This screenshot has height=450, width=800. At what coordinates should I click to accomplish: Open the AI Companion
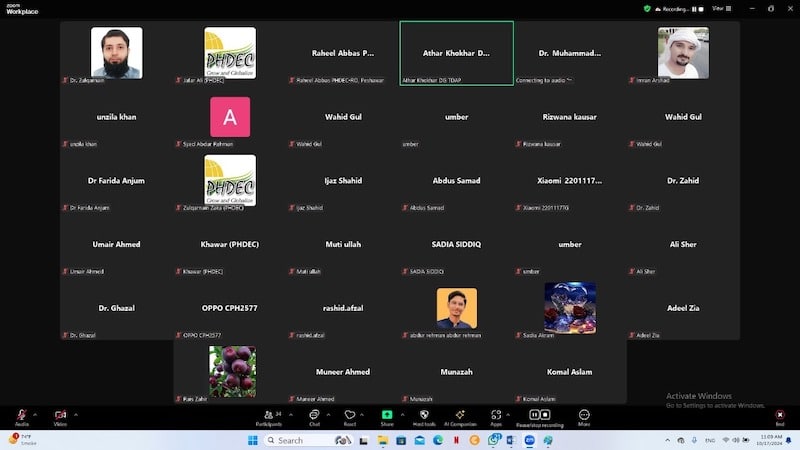point(460,415)
